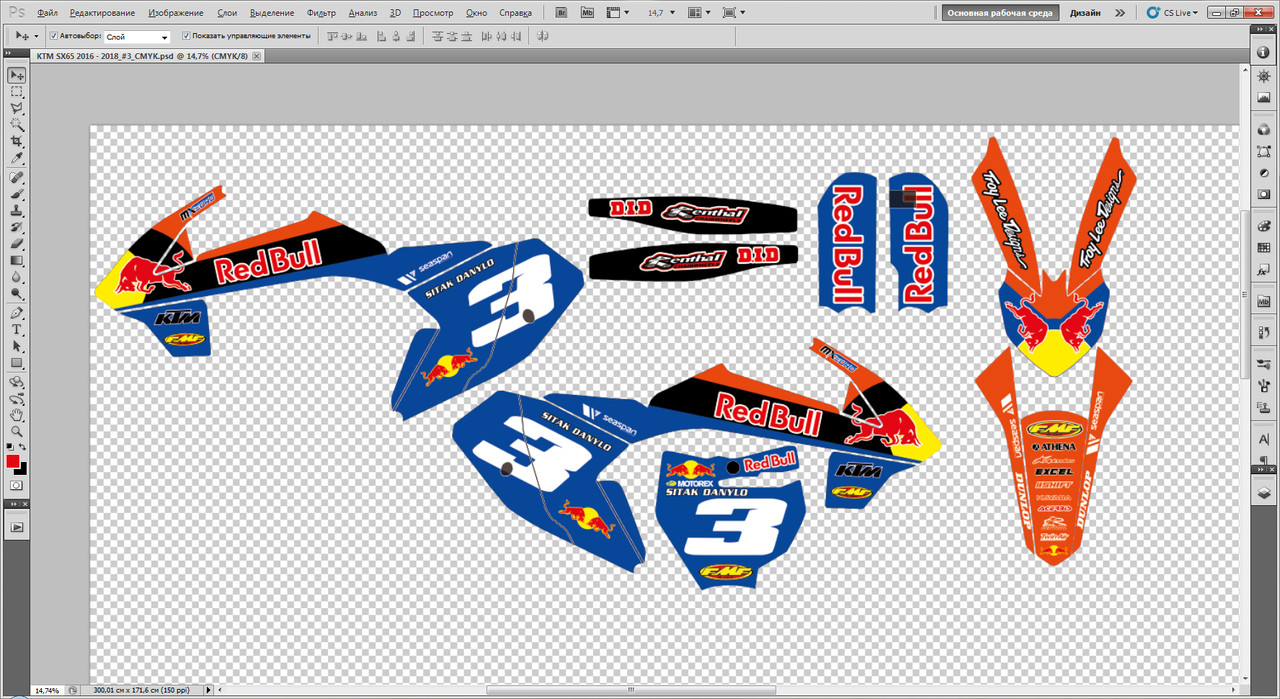
Task: Open the Файл menu
Action: [46, 13]
